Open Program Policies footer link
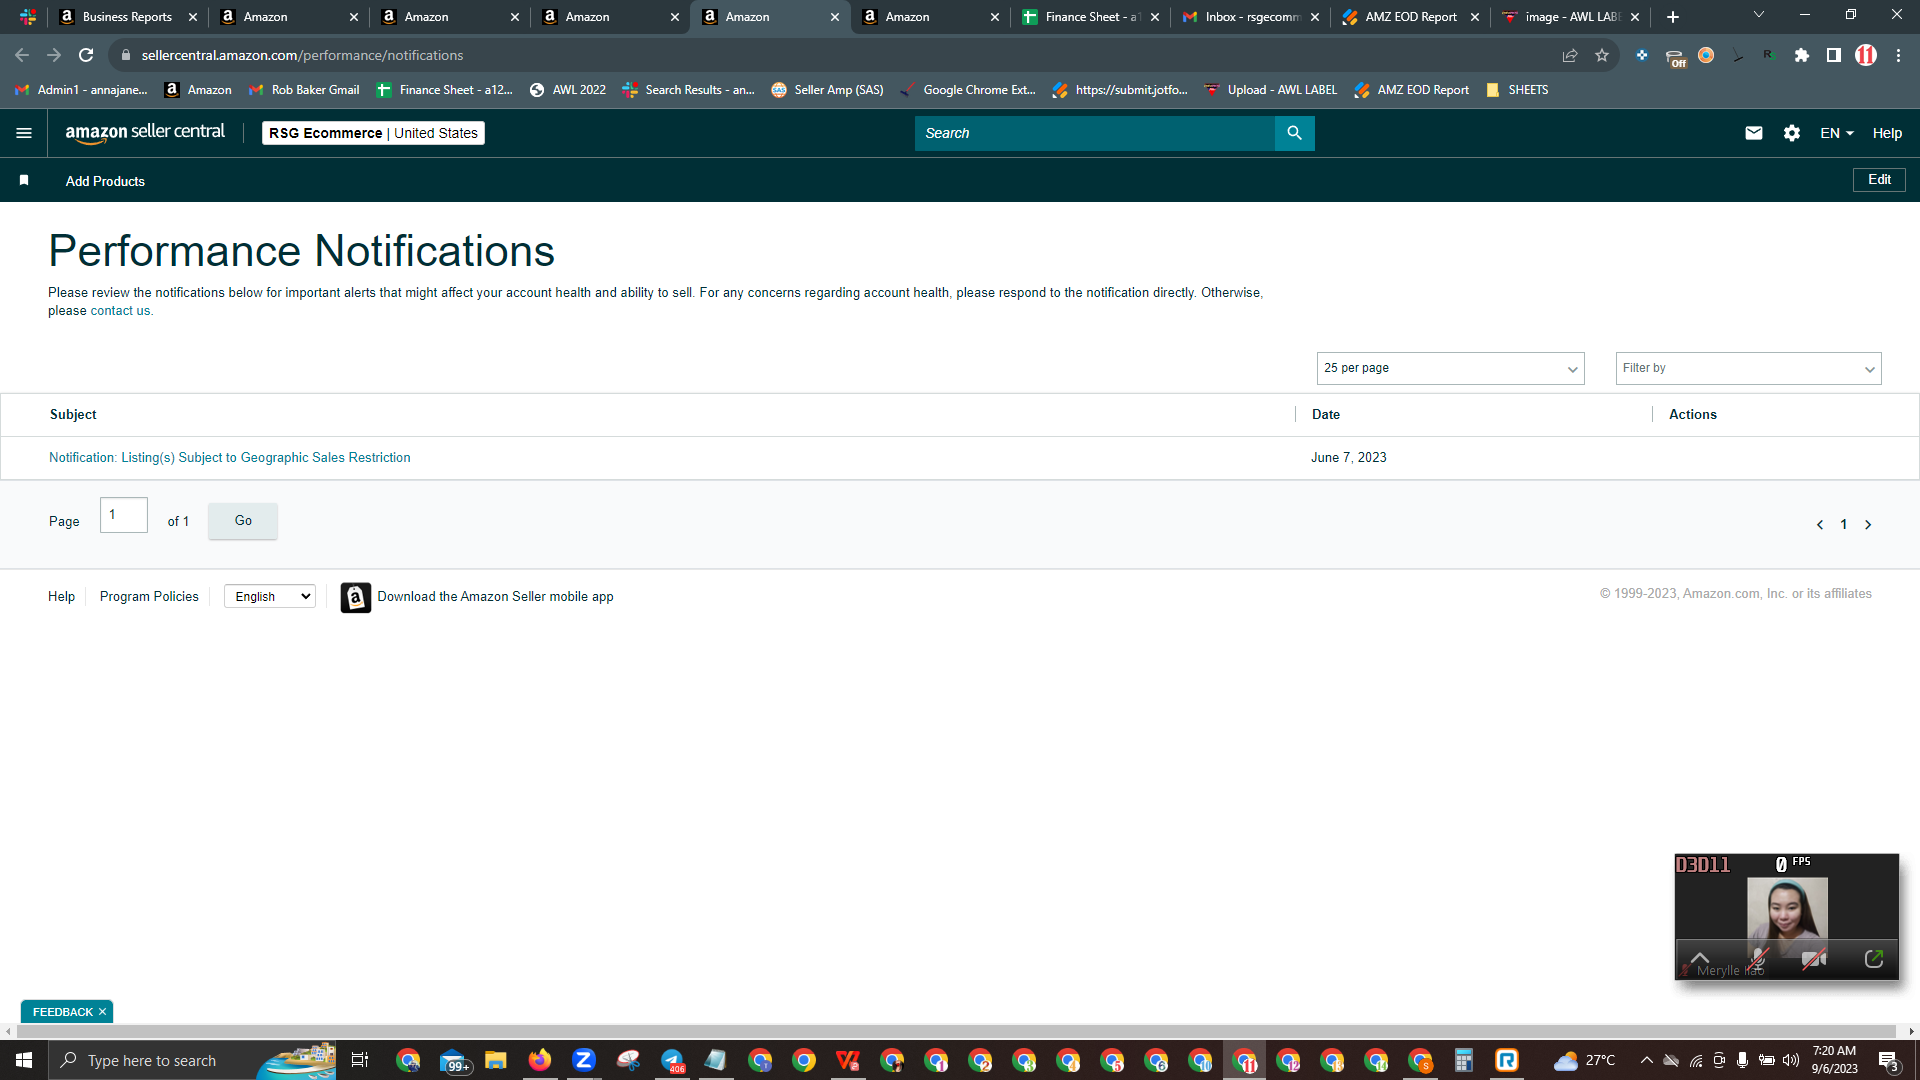The height and width of the screenshot is (1080, 1920). coord(149,597)
